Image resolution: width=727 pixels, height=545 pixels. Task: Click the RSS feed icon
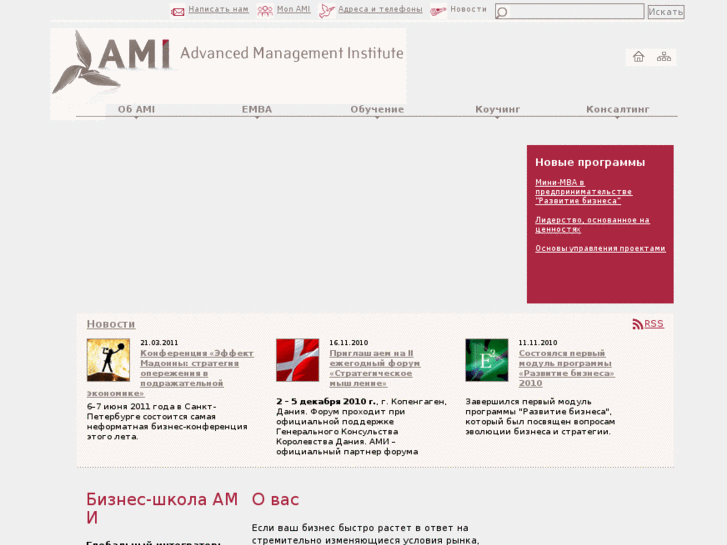coord(638,324)
